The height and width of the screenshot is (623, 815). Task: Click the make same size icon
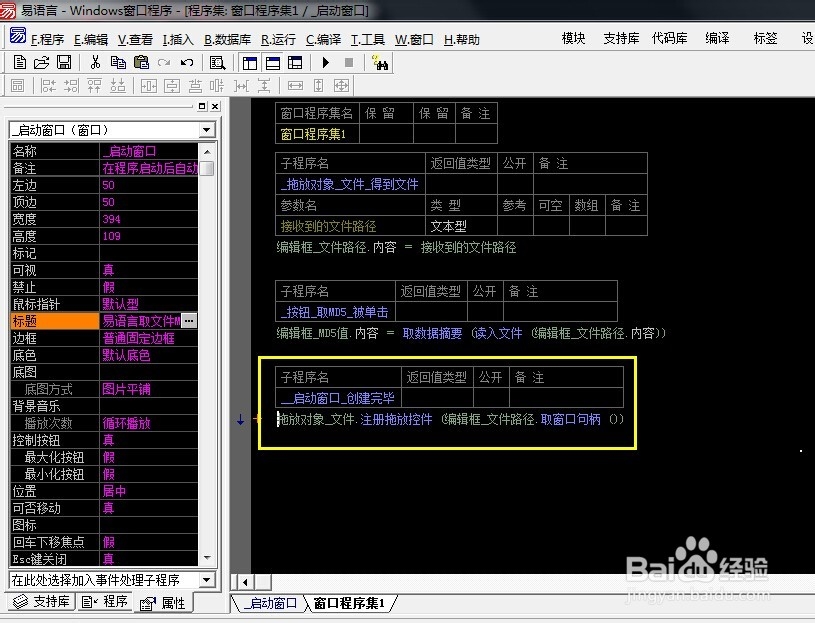(x=341, y=86)
